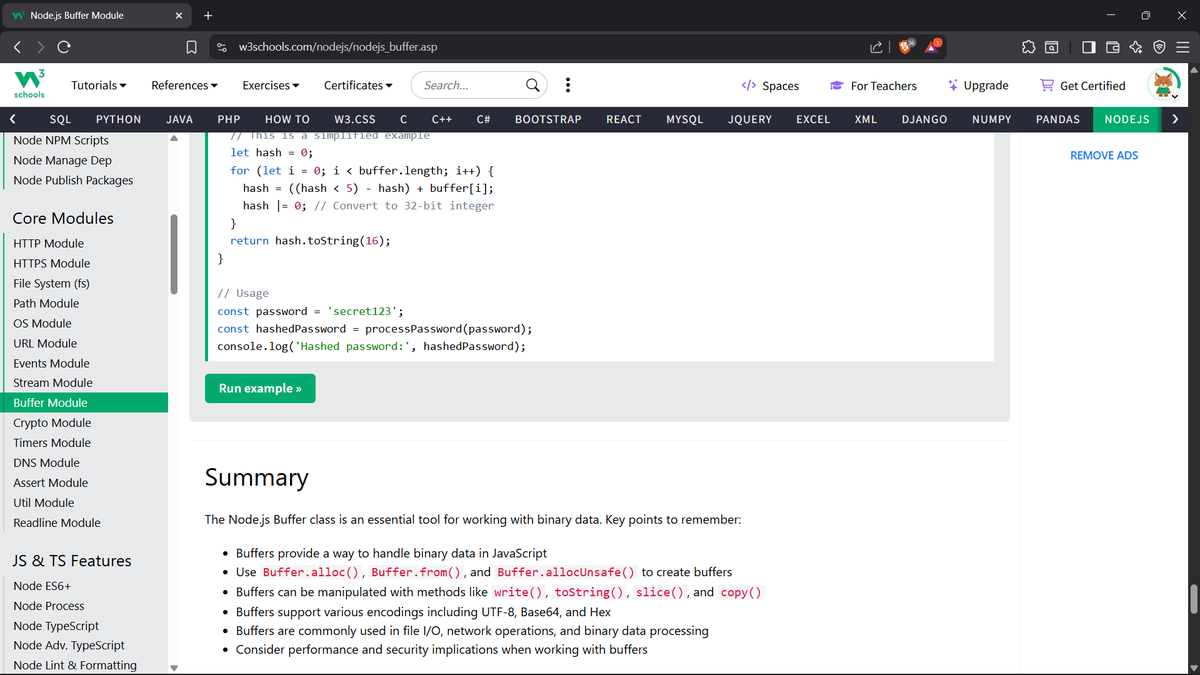Click the share page icon
This screenshot has height=675, width=1200.
877,47
